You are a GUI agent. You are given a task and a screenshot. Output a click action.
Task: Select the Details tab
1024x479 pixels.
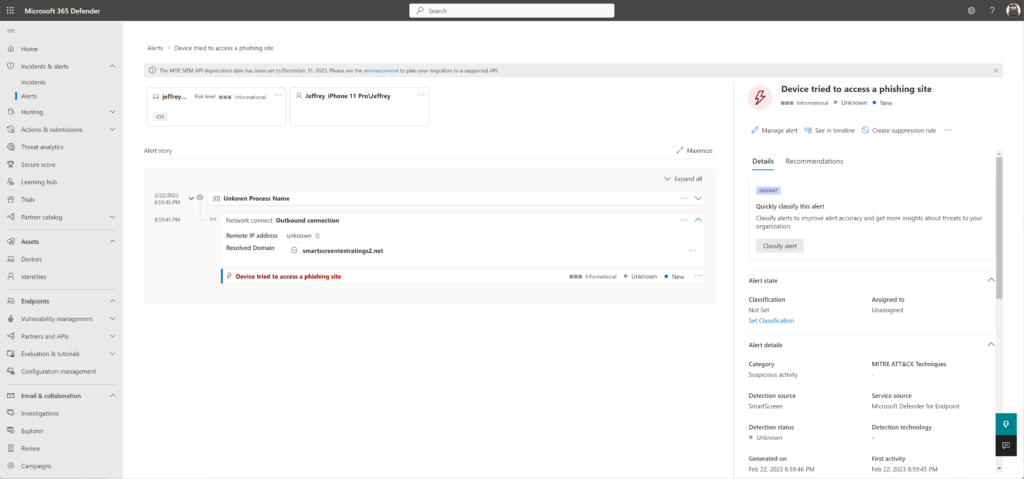[x=762, y=161]
